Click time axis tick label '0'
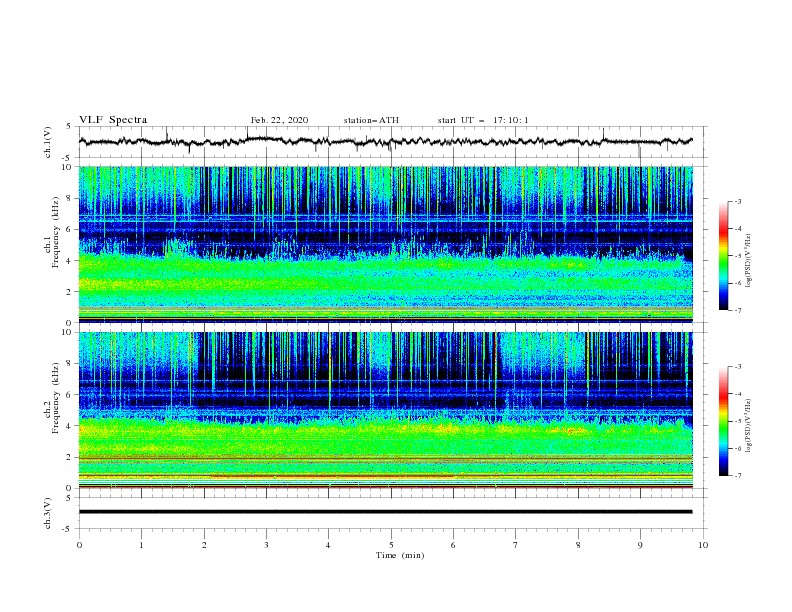Viewport: 792px width, 612px height. pos(79,545)
